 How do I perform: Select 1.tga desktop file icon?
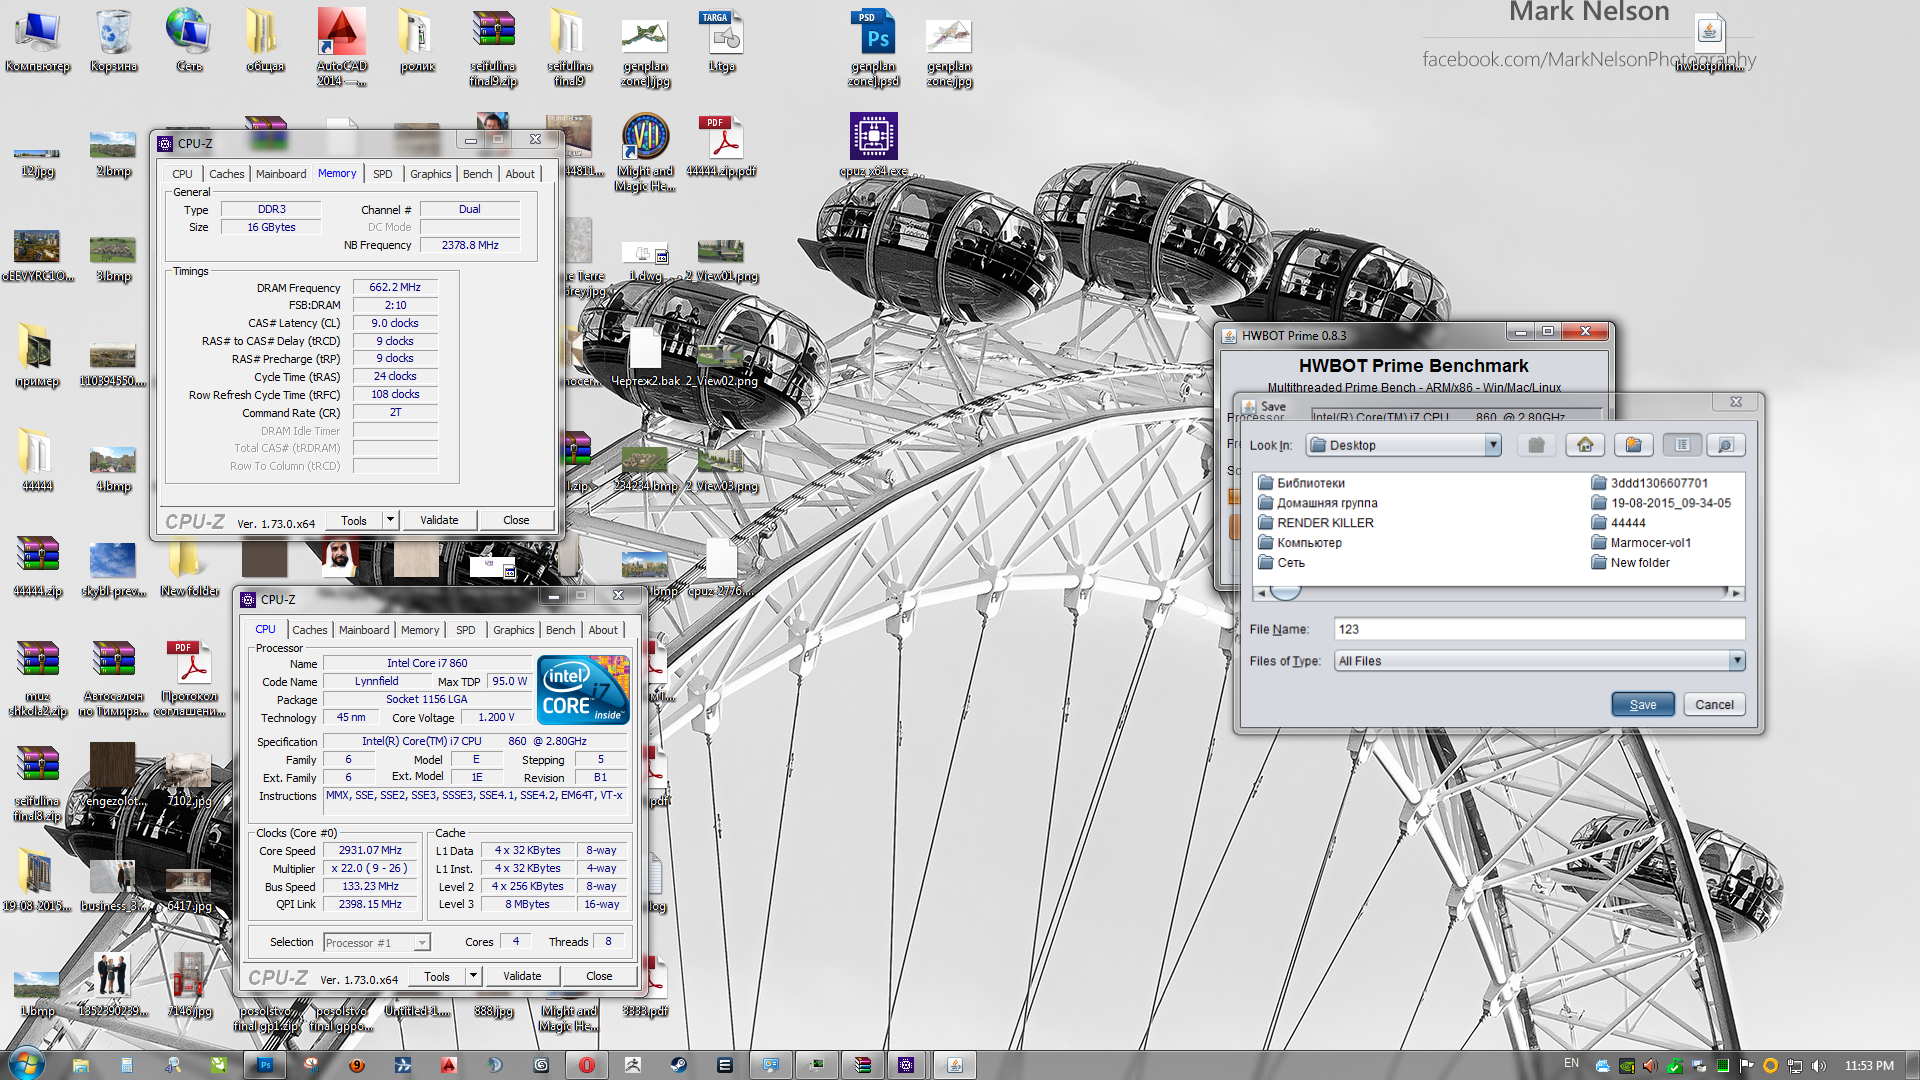click(721, 40)
